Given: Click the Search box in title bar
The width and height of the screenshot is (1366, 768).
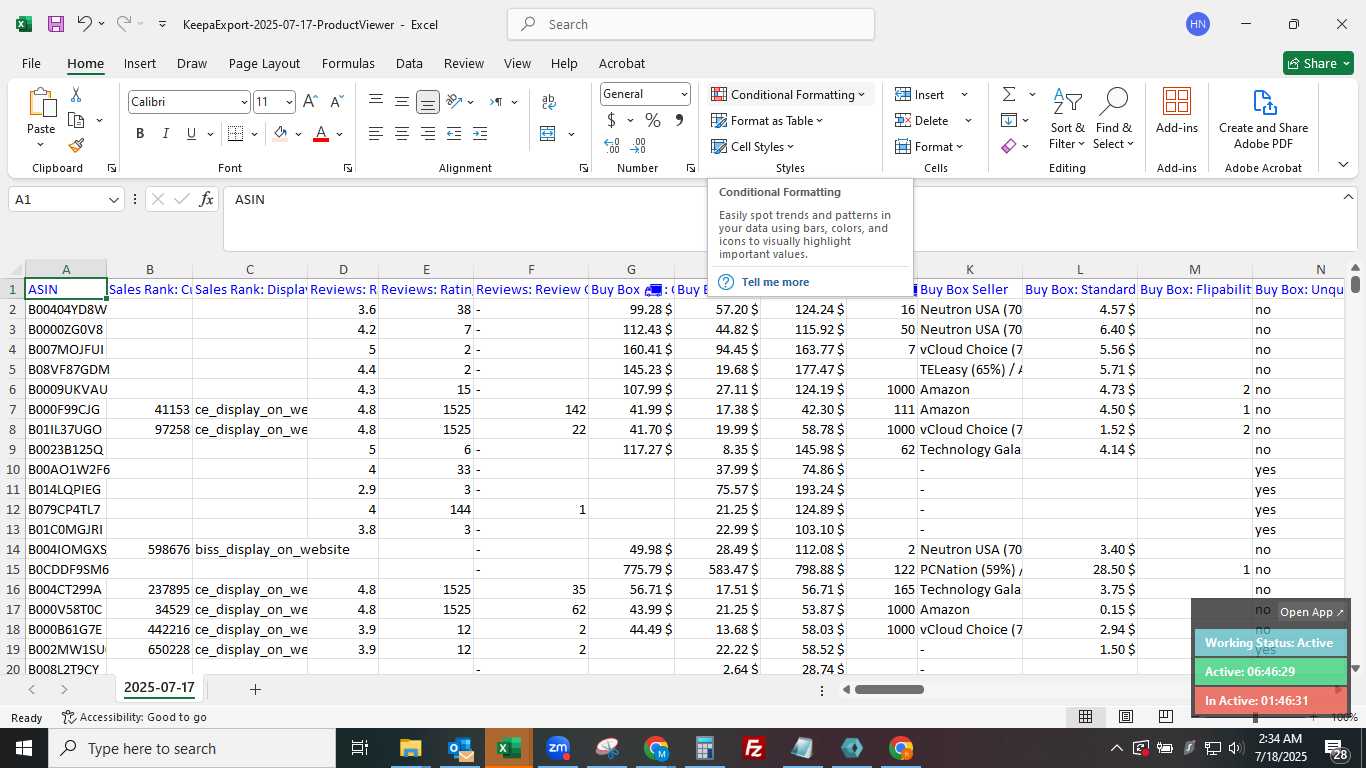Looking at the screenshot, I should click(x=691, y=24).
